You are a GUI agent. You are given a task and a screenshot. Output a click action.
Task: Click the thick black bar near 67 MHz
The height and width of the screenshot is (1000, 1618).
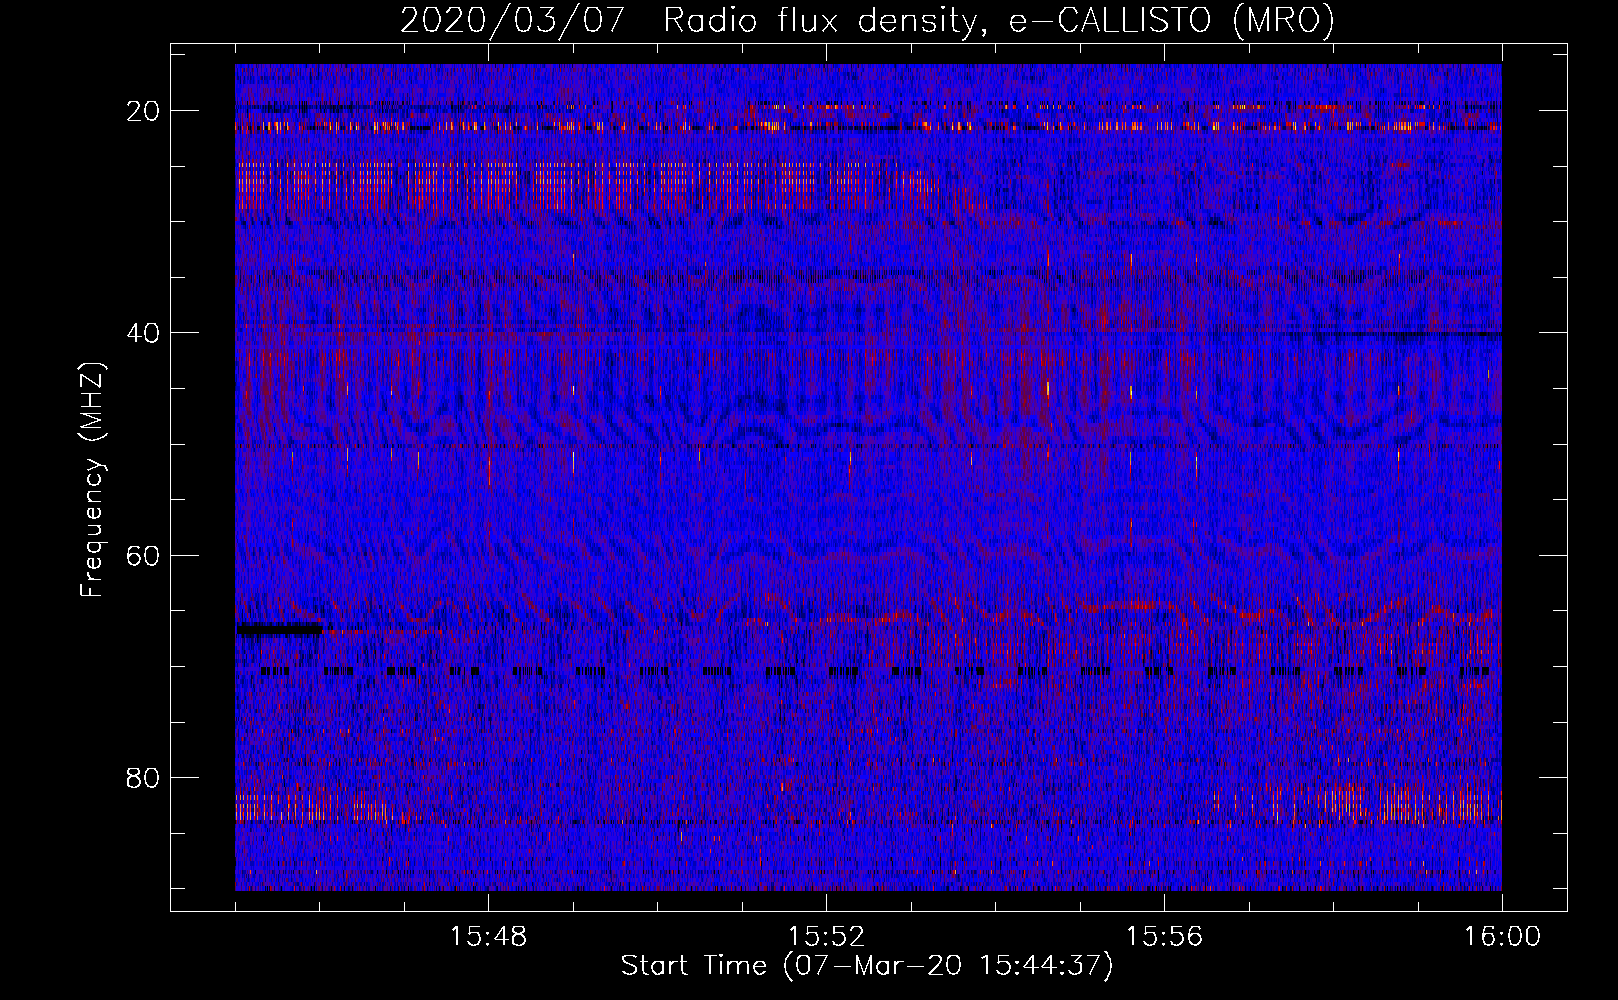pos(280,629)
